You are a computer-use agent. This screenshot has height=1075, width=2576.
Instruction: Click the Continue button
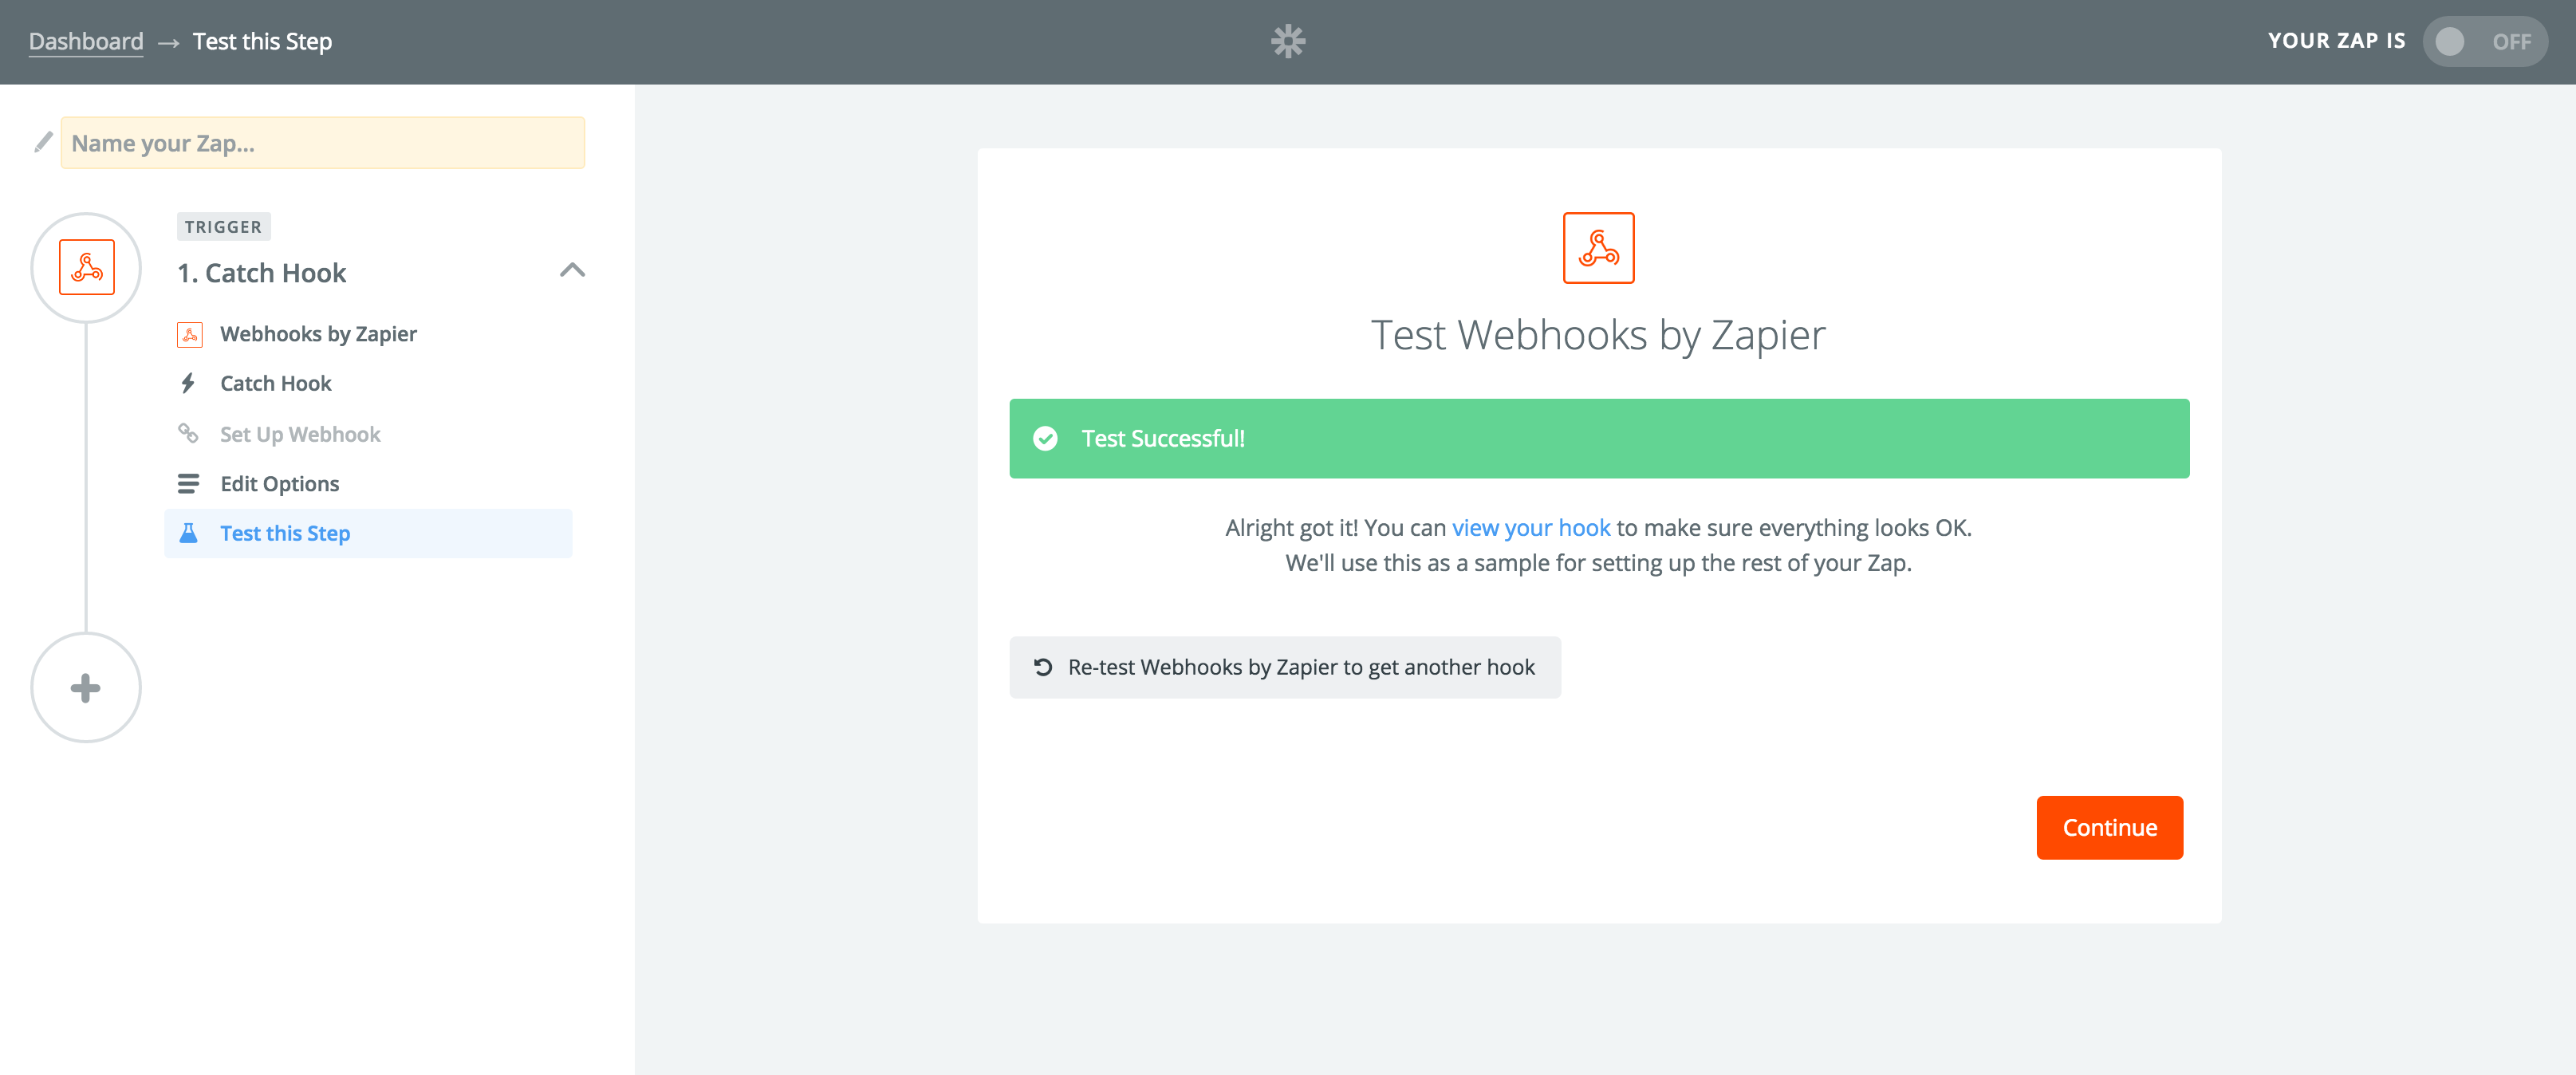click(2109, 827)
